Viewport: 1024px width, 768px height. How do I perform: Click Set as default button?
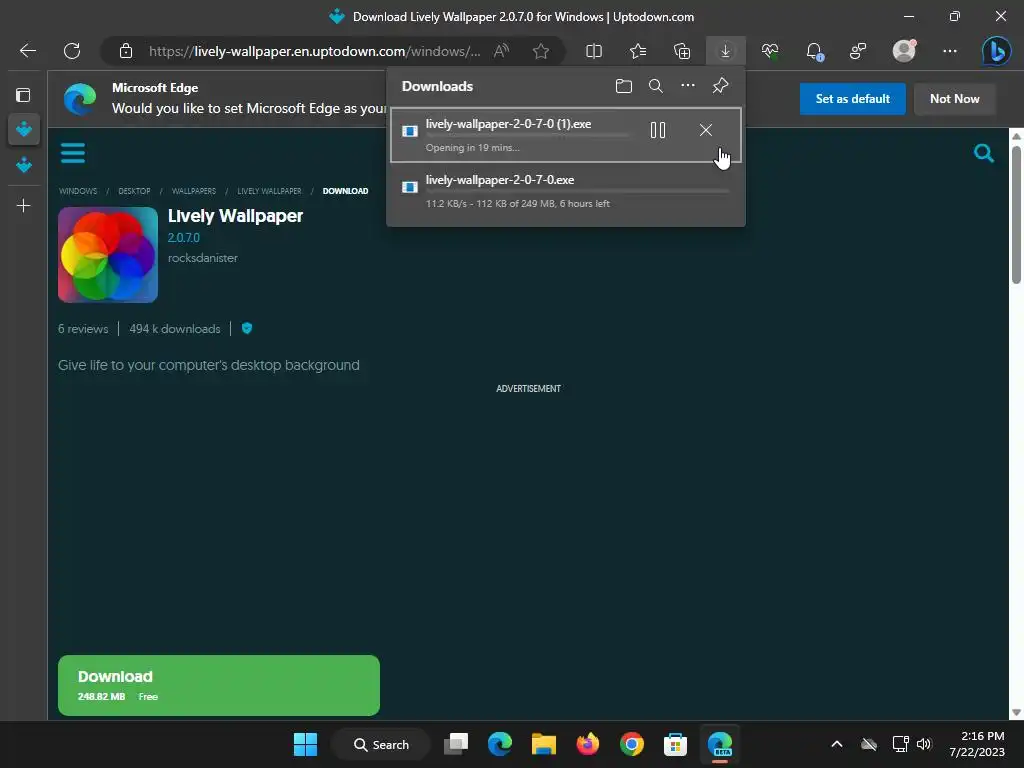point(852,99)
